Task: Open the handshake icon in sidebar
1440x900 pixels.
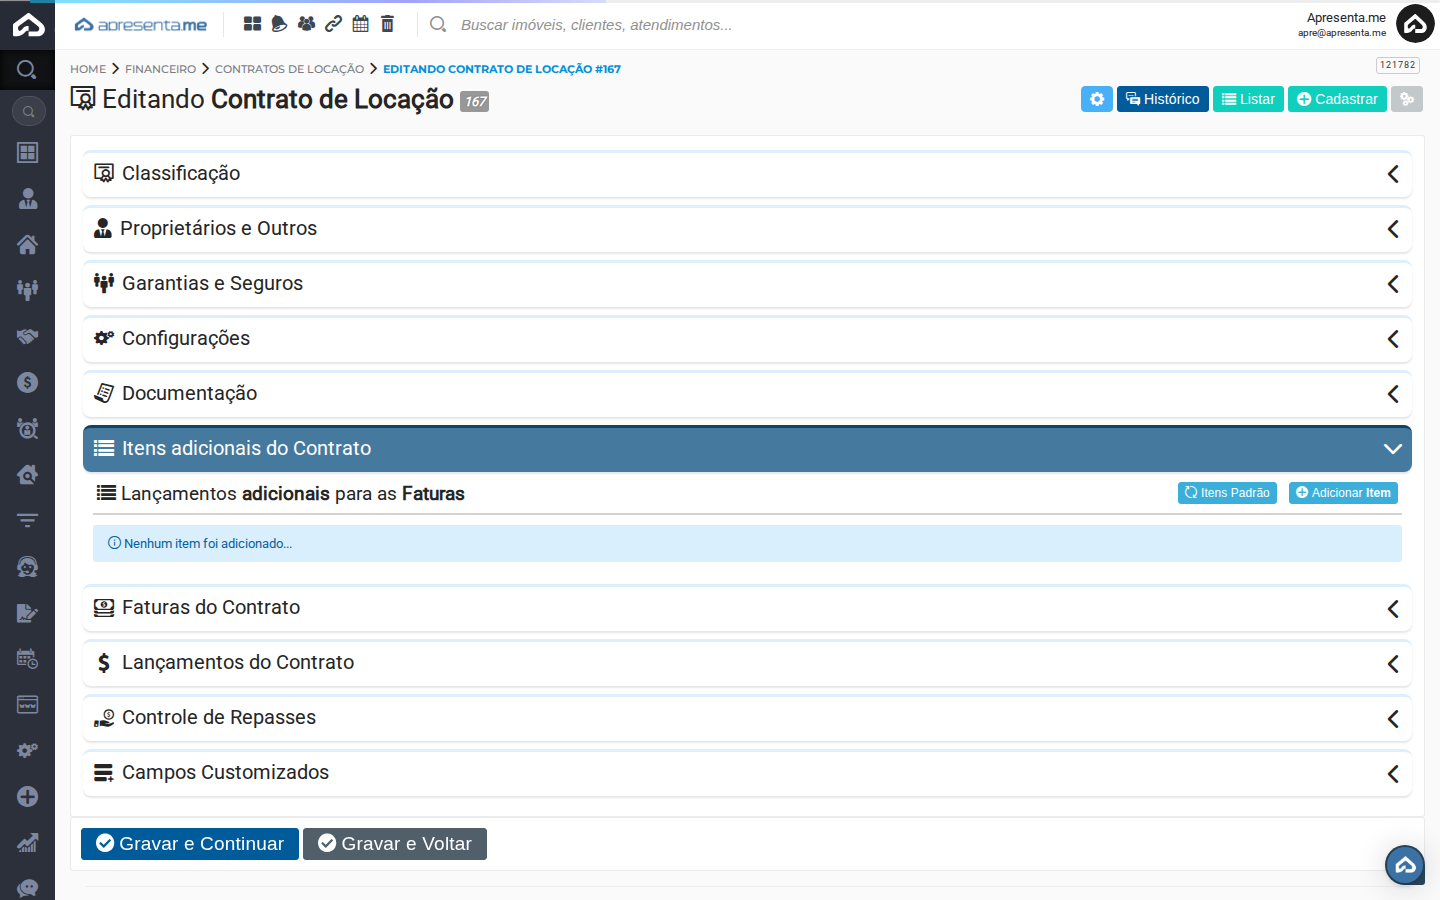Action: [27, 337]
